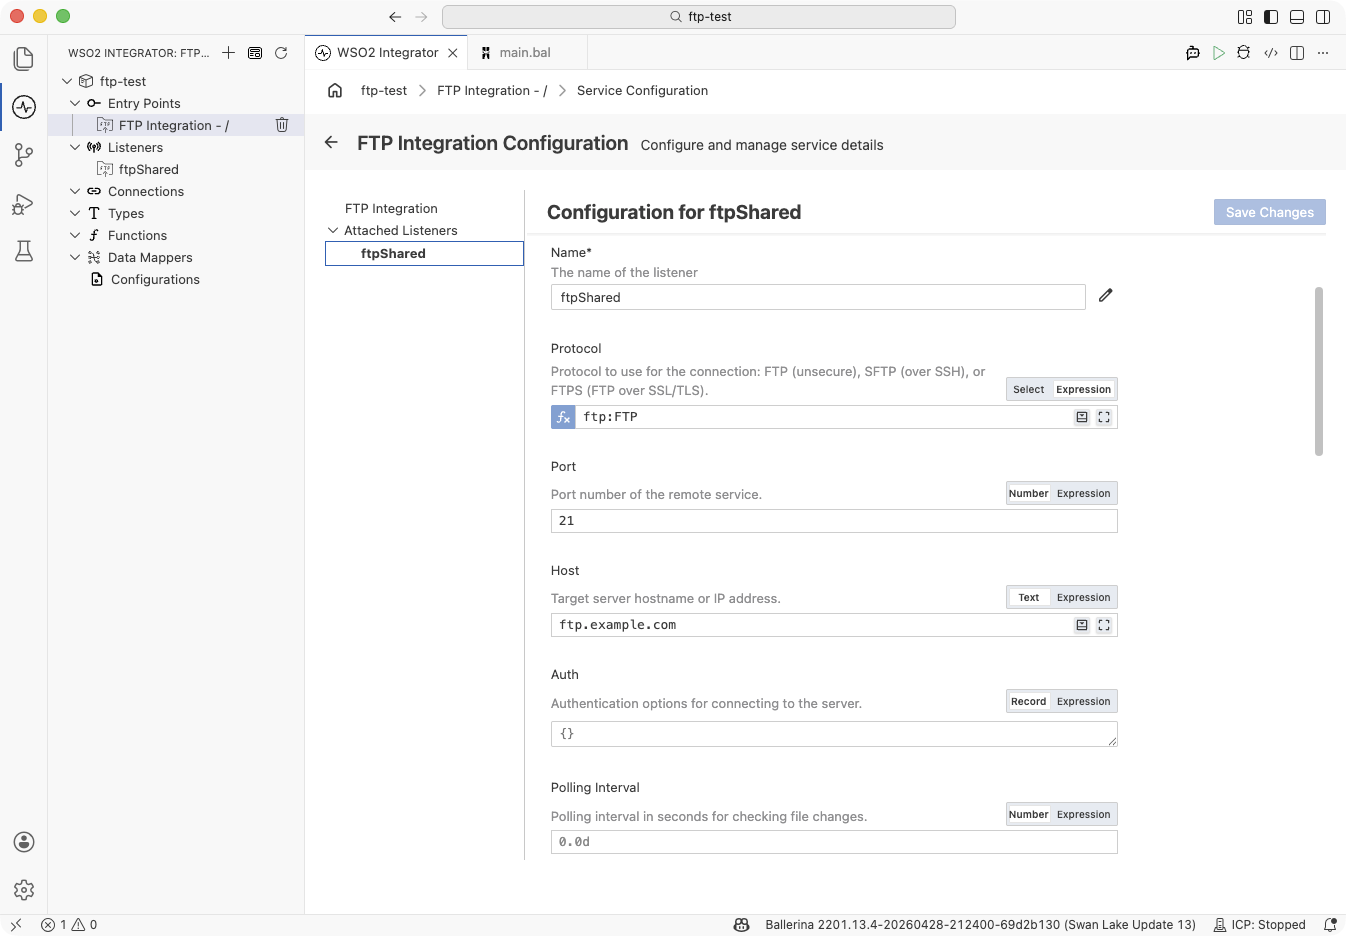Select ftpShared under Attached Listeners

pos(424,254)
